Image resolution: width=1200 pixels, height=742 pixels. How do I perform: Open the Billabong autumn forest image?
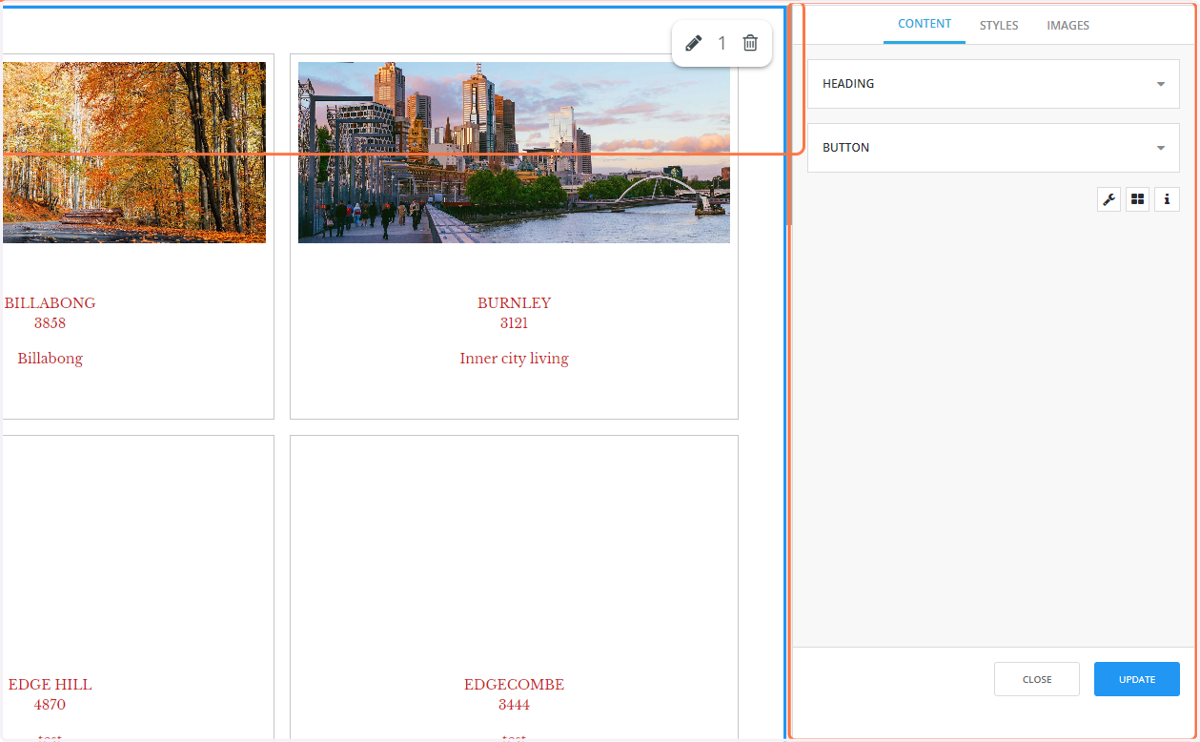click(134, 152)
